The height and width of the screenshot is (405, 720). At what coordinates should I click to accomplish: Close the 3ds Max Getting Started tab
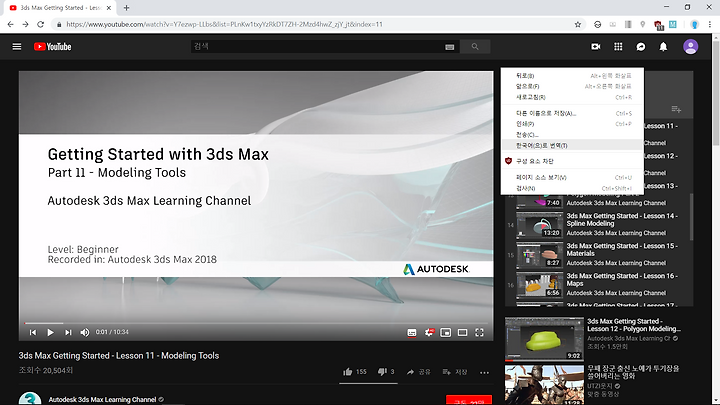coord(109,8)
